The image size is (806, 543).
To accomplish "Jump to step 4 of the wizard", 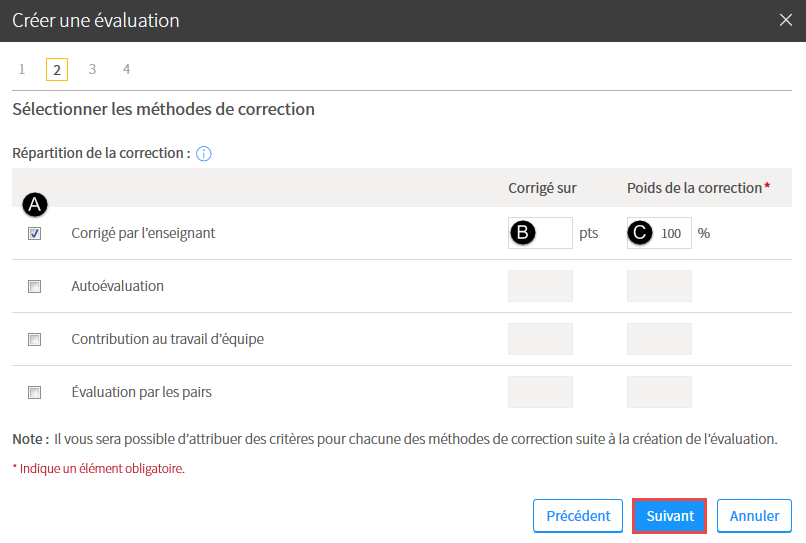I will click(x=126, y=69).
